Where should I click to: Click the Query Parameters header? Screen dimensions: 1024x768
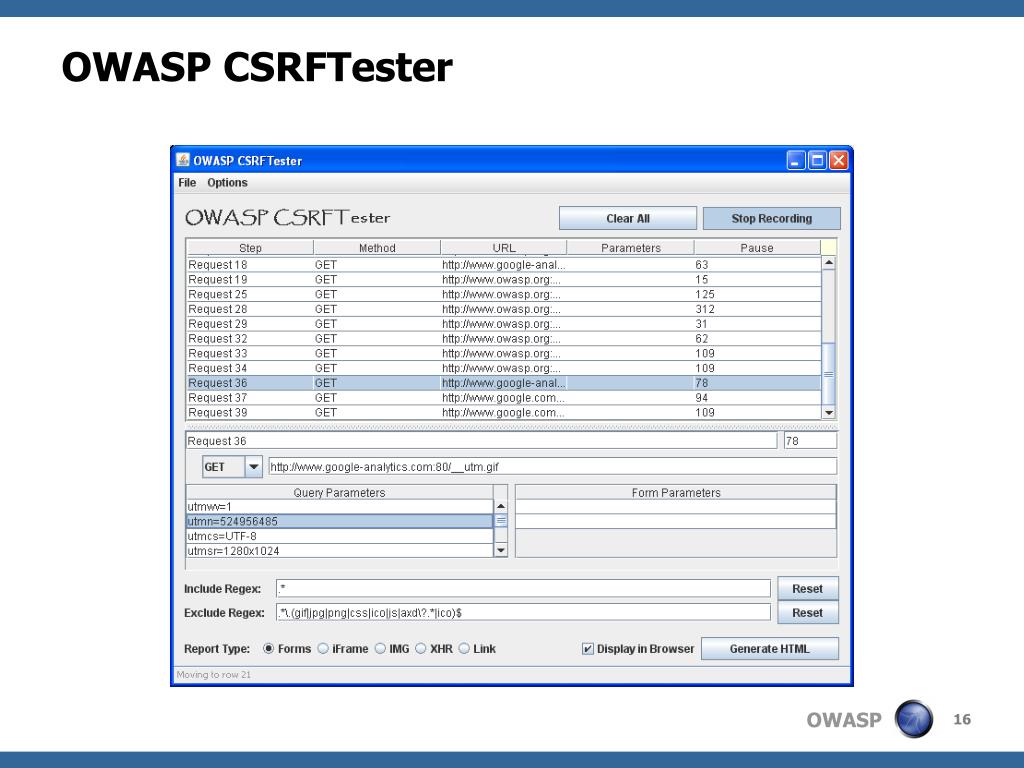(340, 493)
